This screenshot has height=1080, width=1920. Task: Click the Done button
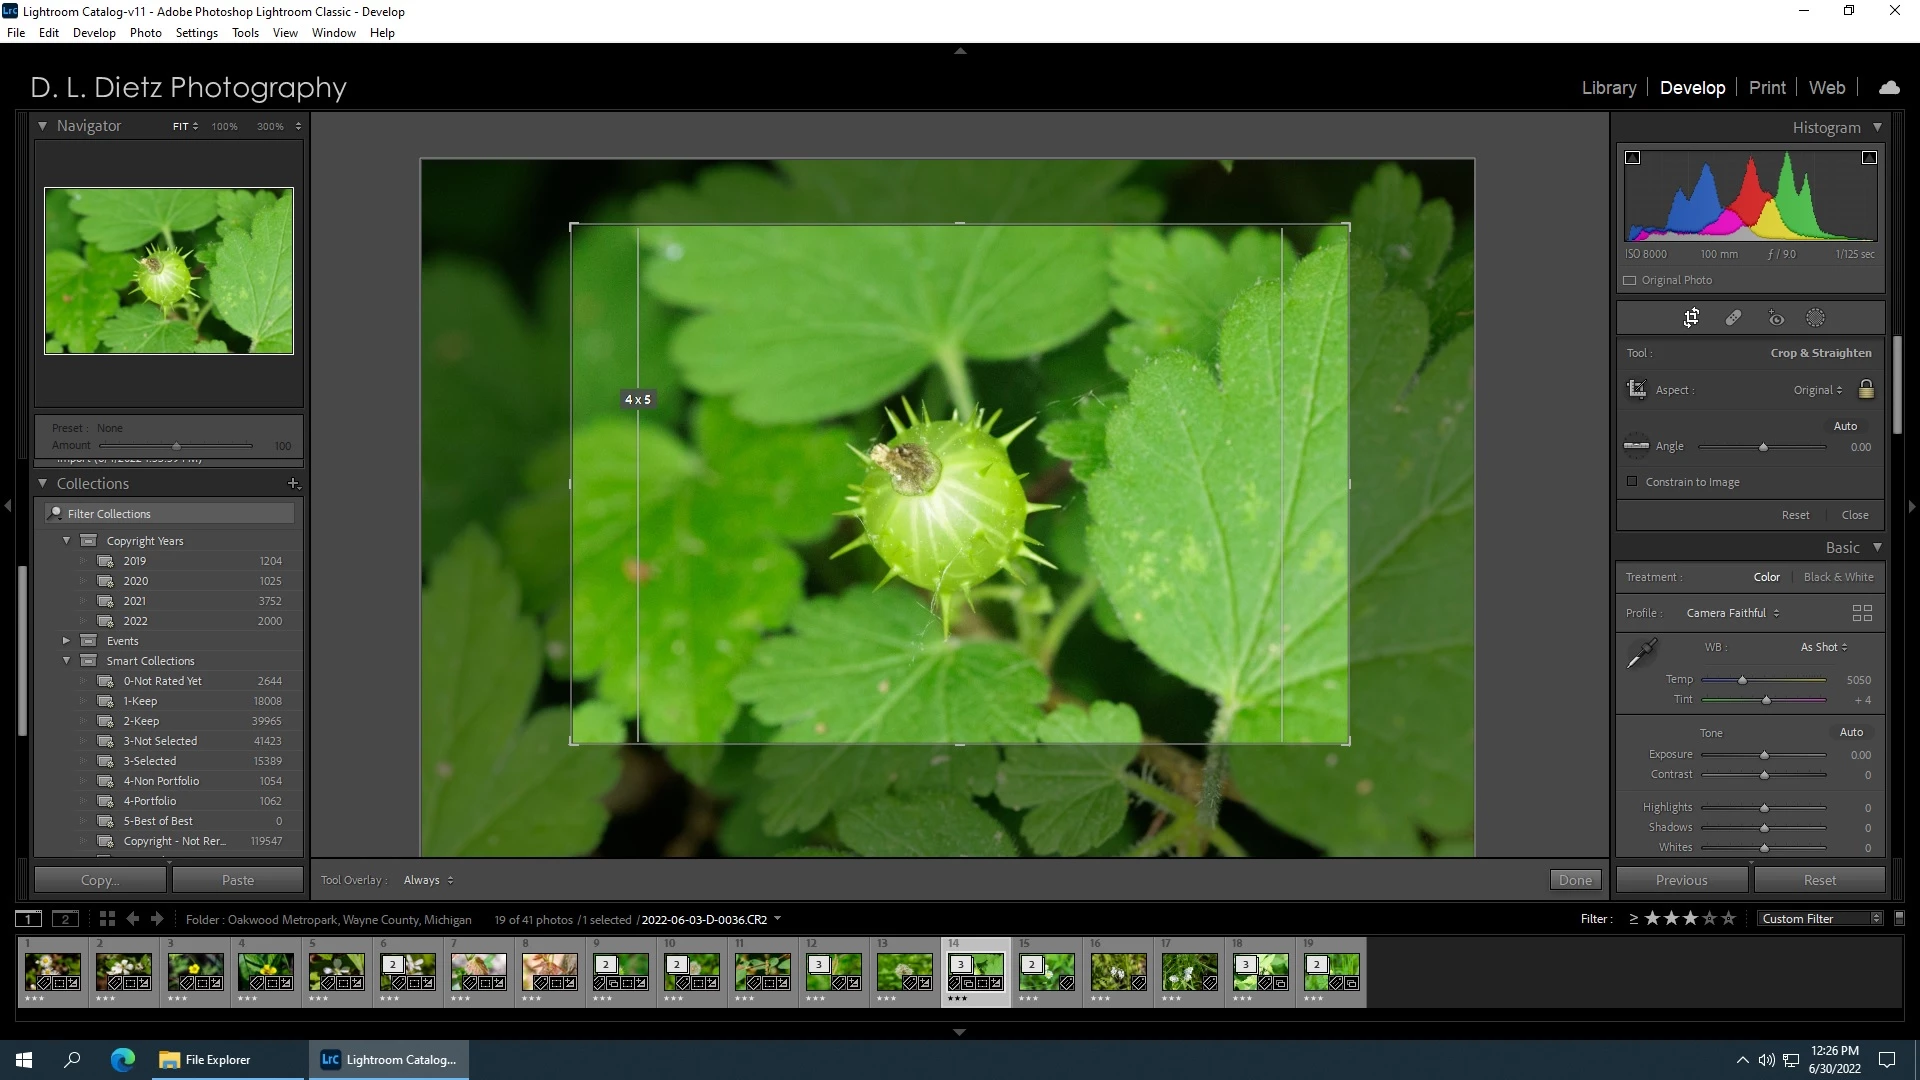click(x=1575, y=880)
